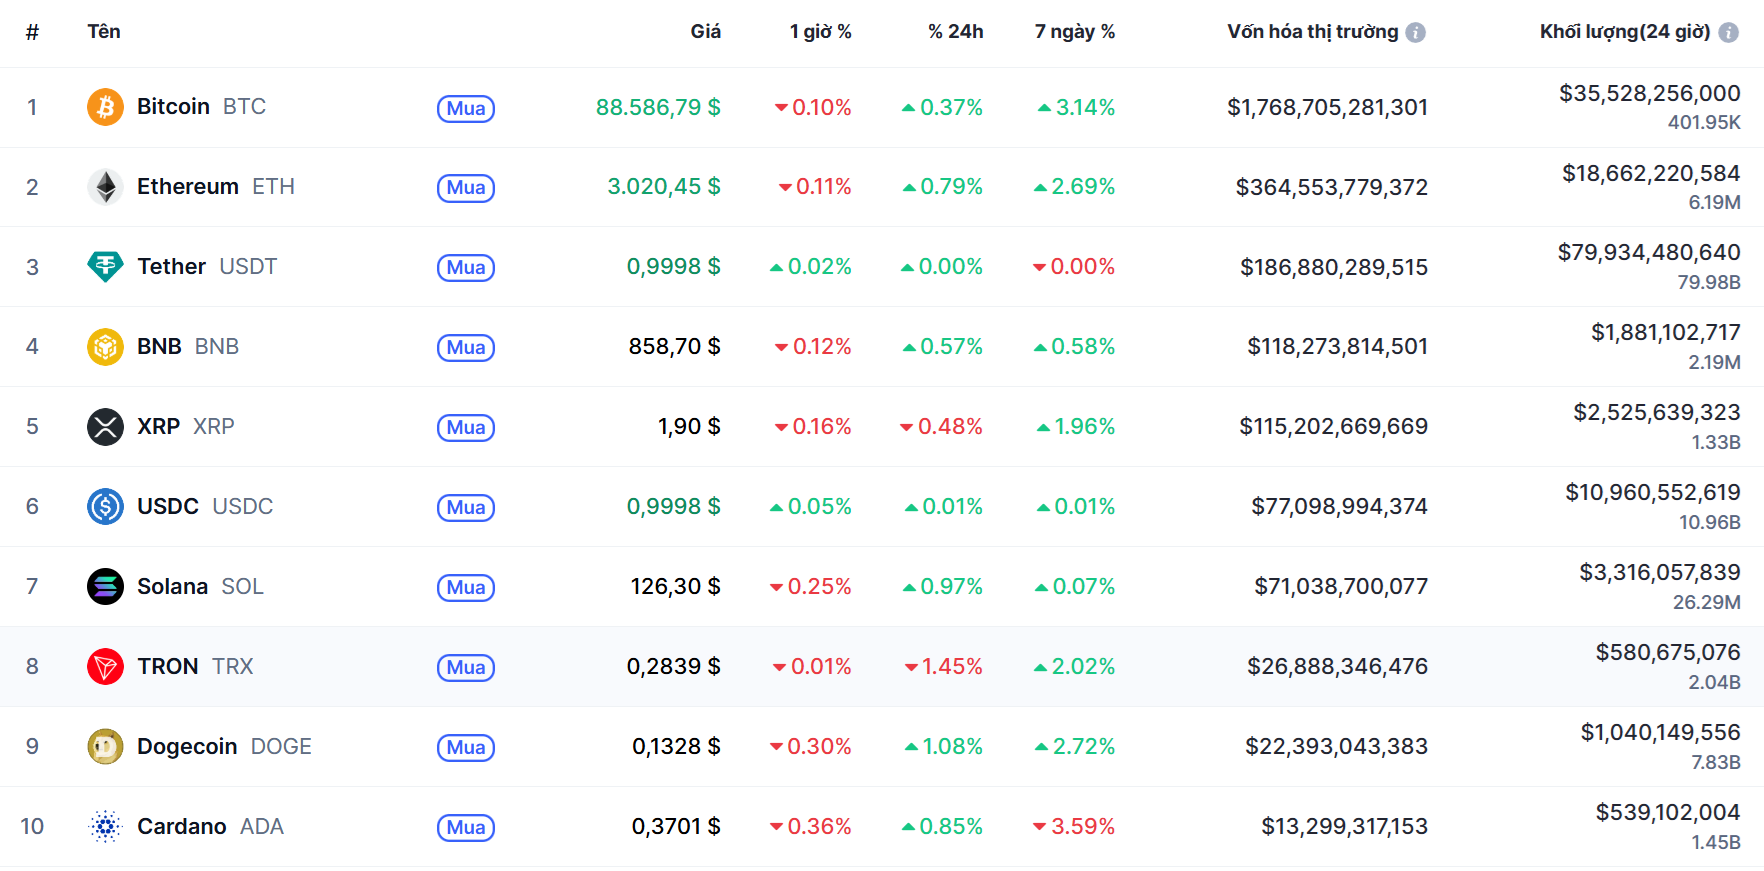Click Cardano 7-day change 3.59%
The image size is (1764, 871).
[1074, 827]
